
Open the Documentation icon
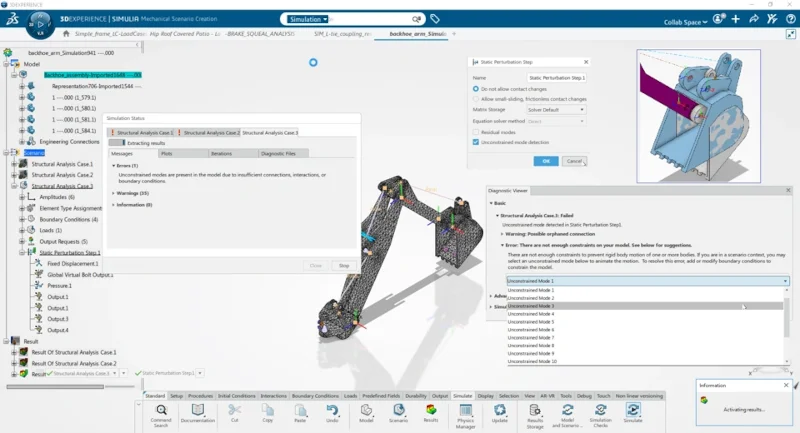(x=197, y=410)
